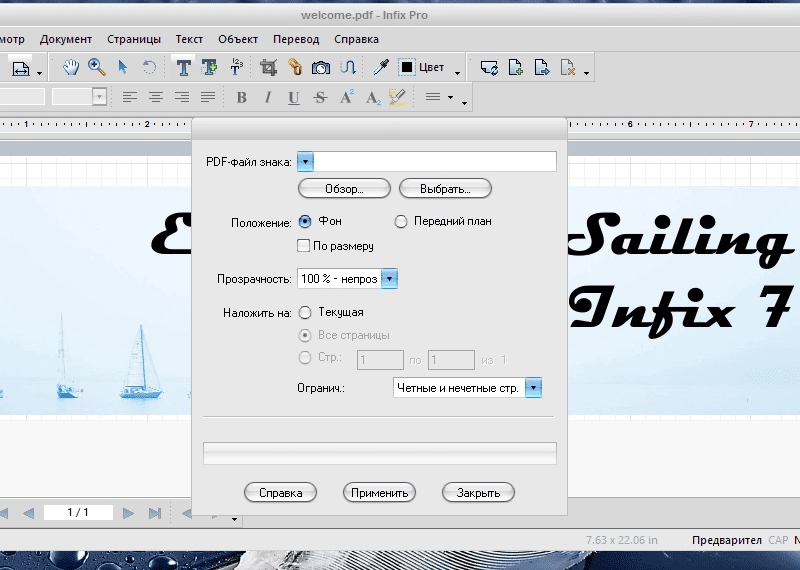Viewport: 800px width, 570px height.
Task: Open the Текст menu
Action: pyautogui.click(x=189, y=39)
